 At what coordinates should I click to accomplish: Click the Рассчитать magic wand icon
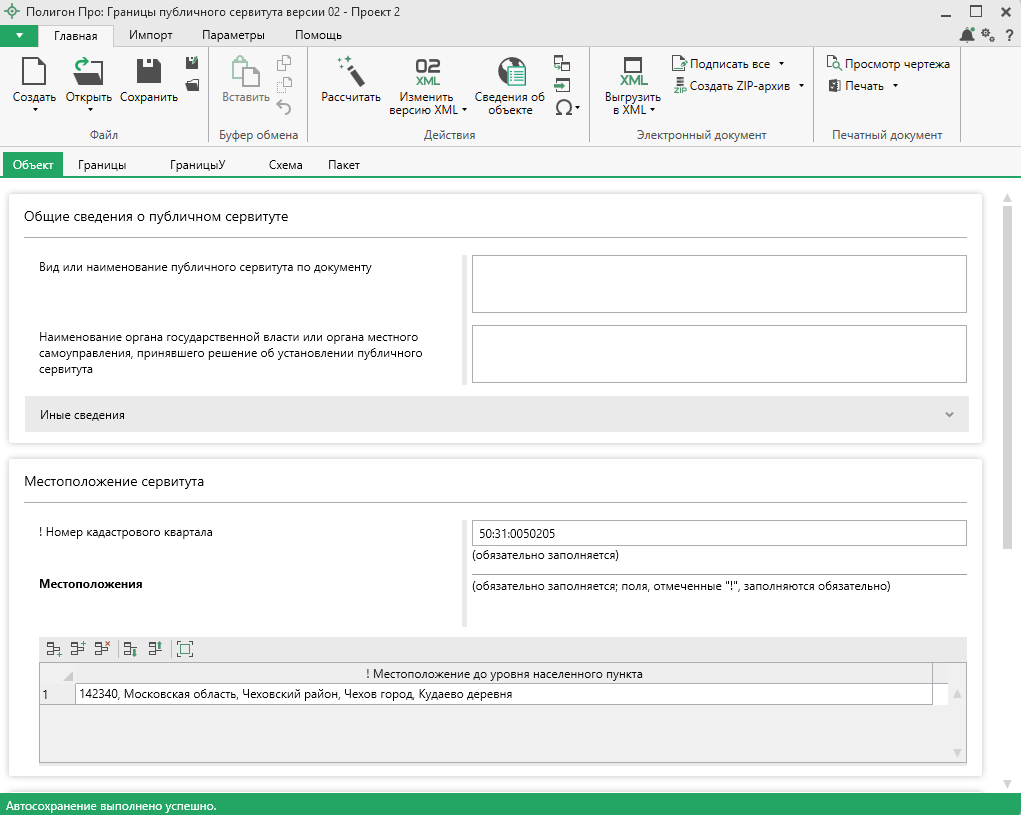pos(350,73)
